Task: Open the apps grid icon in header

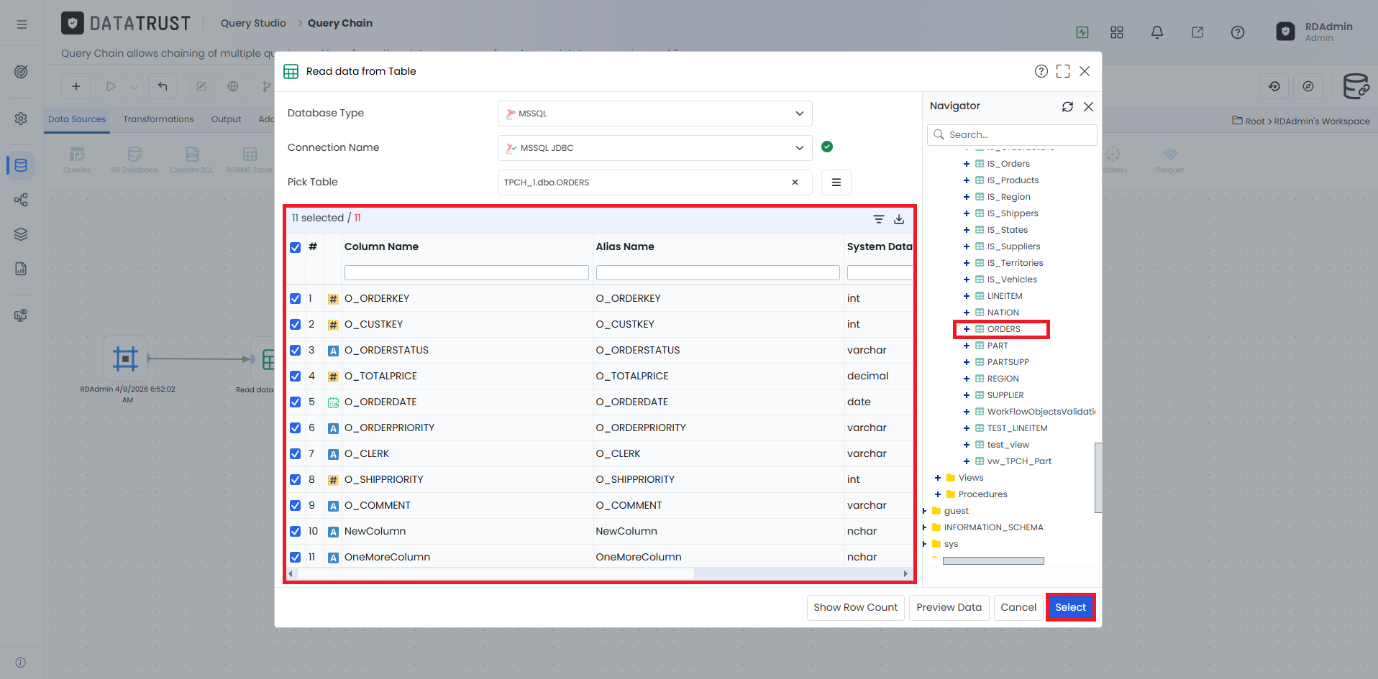Action: coord(1117,32)
